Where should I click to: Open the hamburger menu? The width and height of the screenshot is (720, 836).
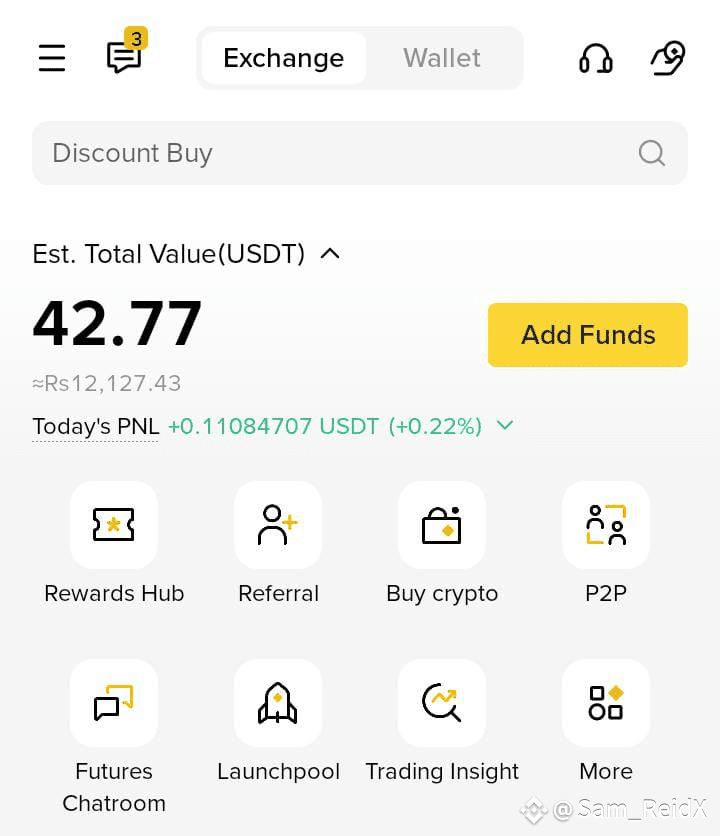[x=52, y=58]
